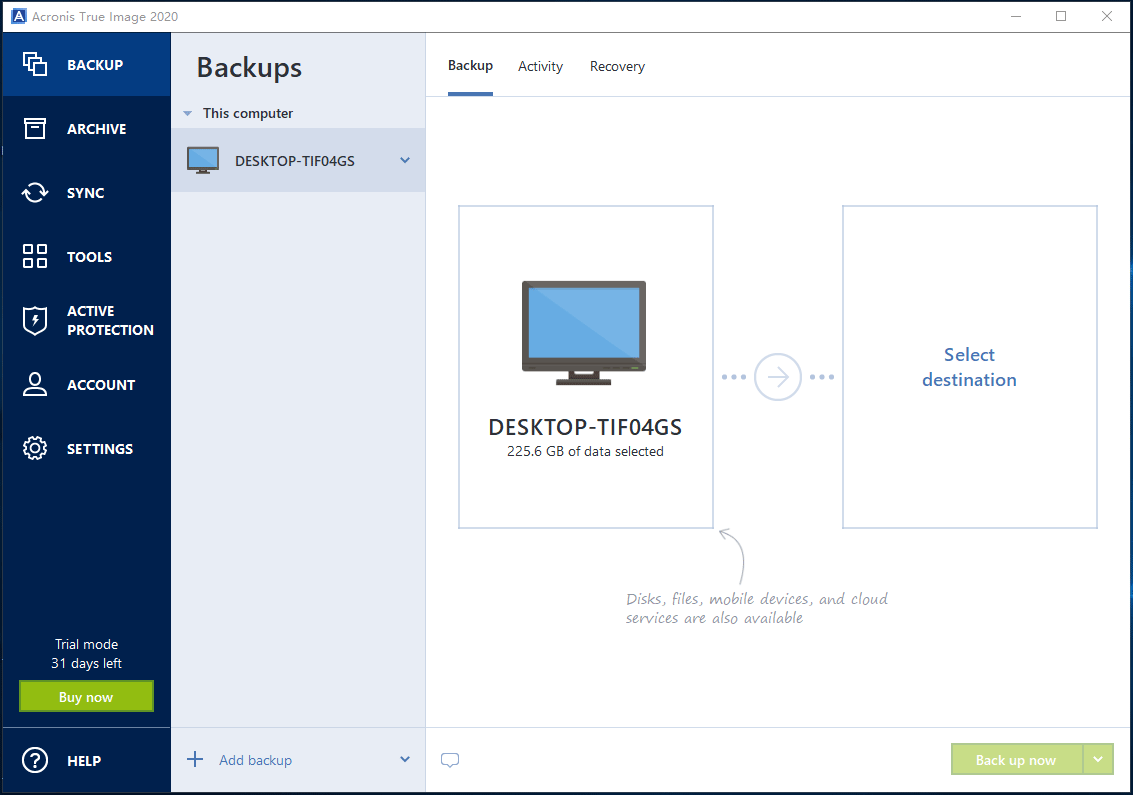Switch to the Activity tab
This screenshot has height=795, width=1133.
pos(540,66)
